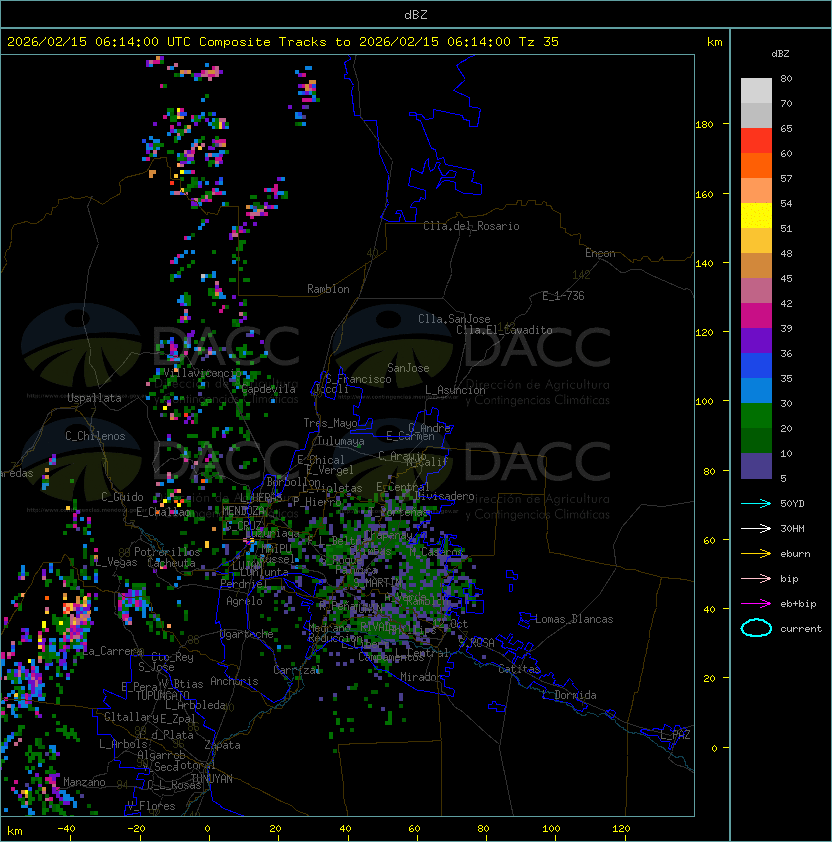Click the 100 km vertical axis tick label
This screenshot has height=842, width=832.
tap(704, 402)
